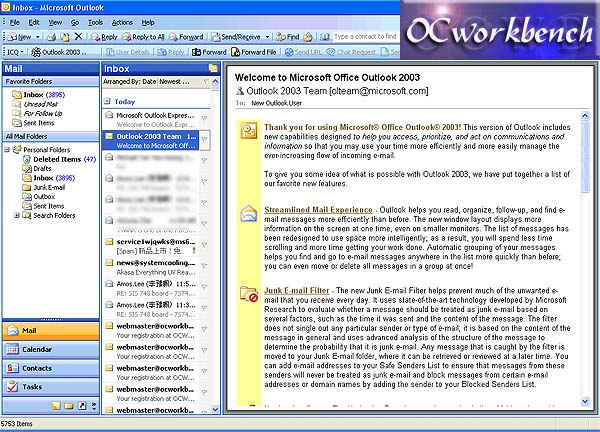Click the Reply to All button
The width and height of the screenshot is (600, 432).
pos(143,37)
